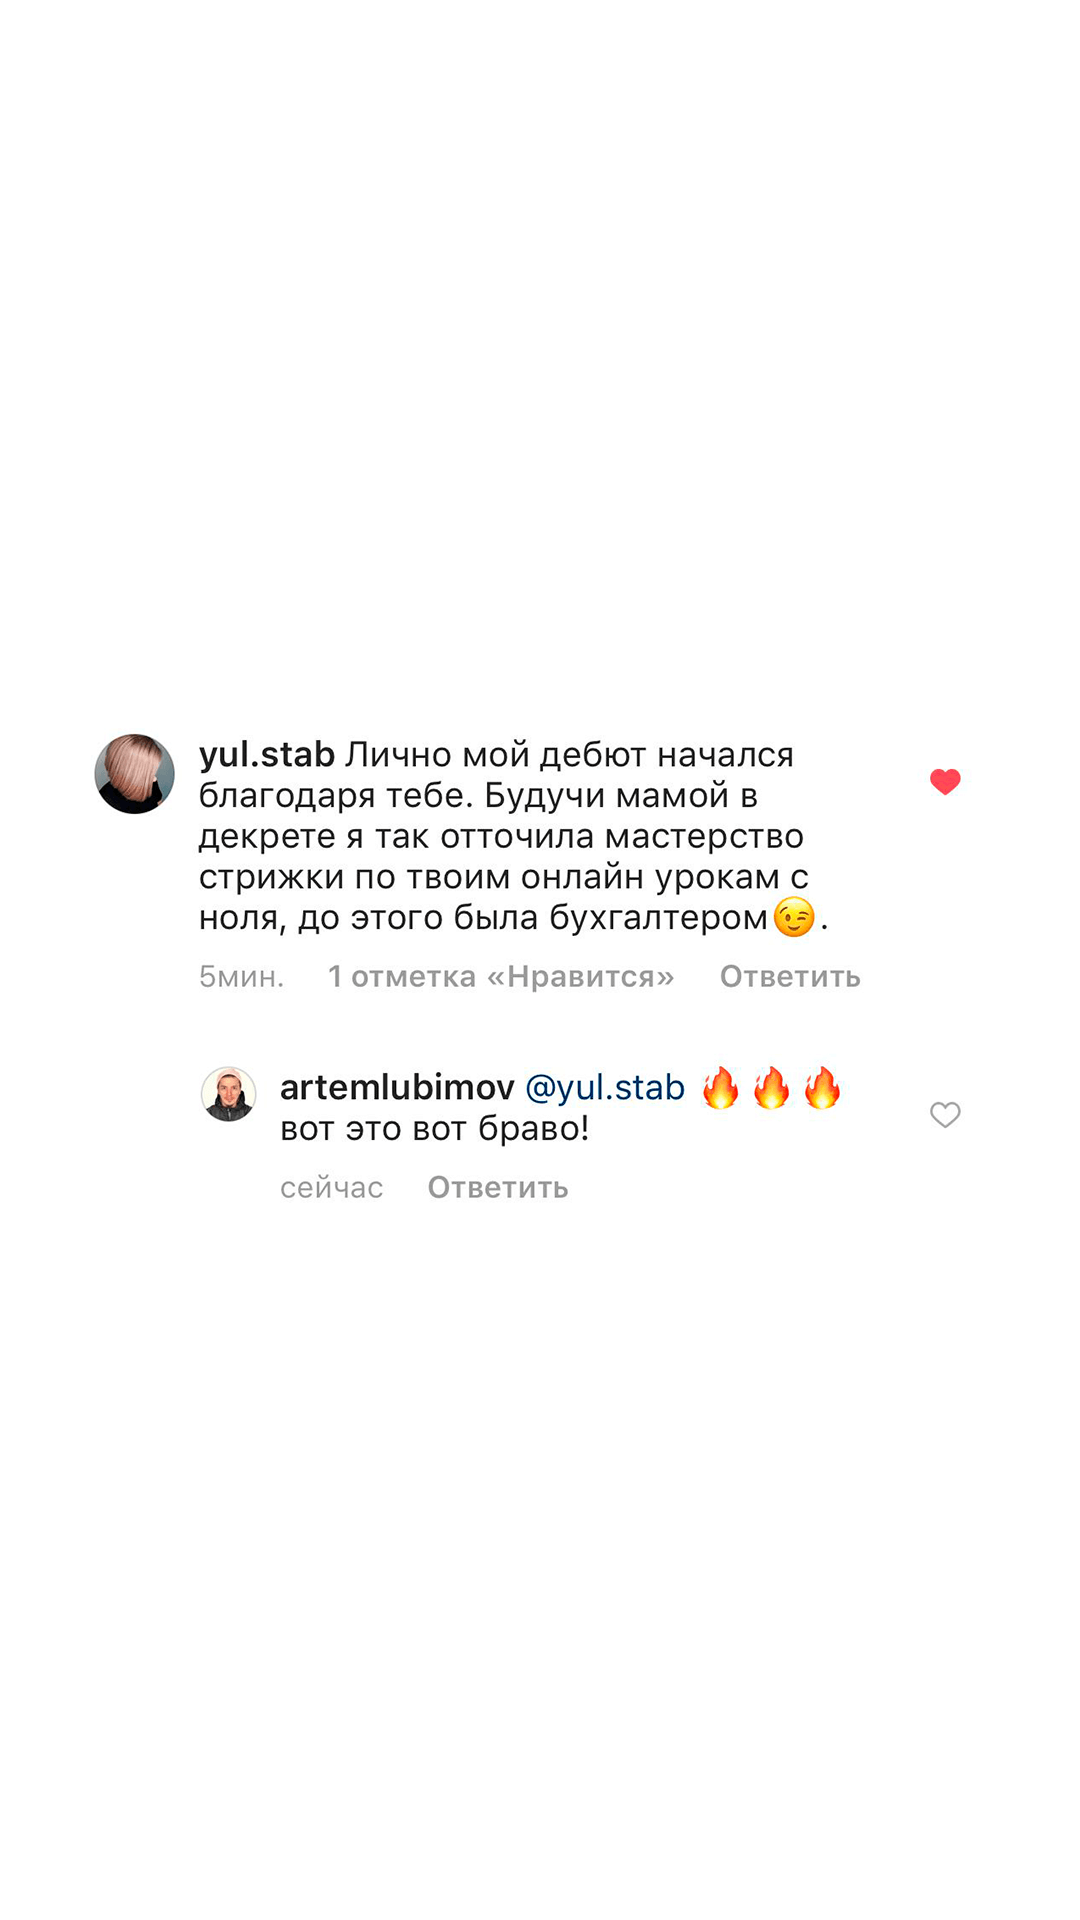Viewport: 1080px width, 1920px height.
Task: Unlike yul.stab's comment via red heart
Action: point(945,781)
